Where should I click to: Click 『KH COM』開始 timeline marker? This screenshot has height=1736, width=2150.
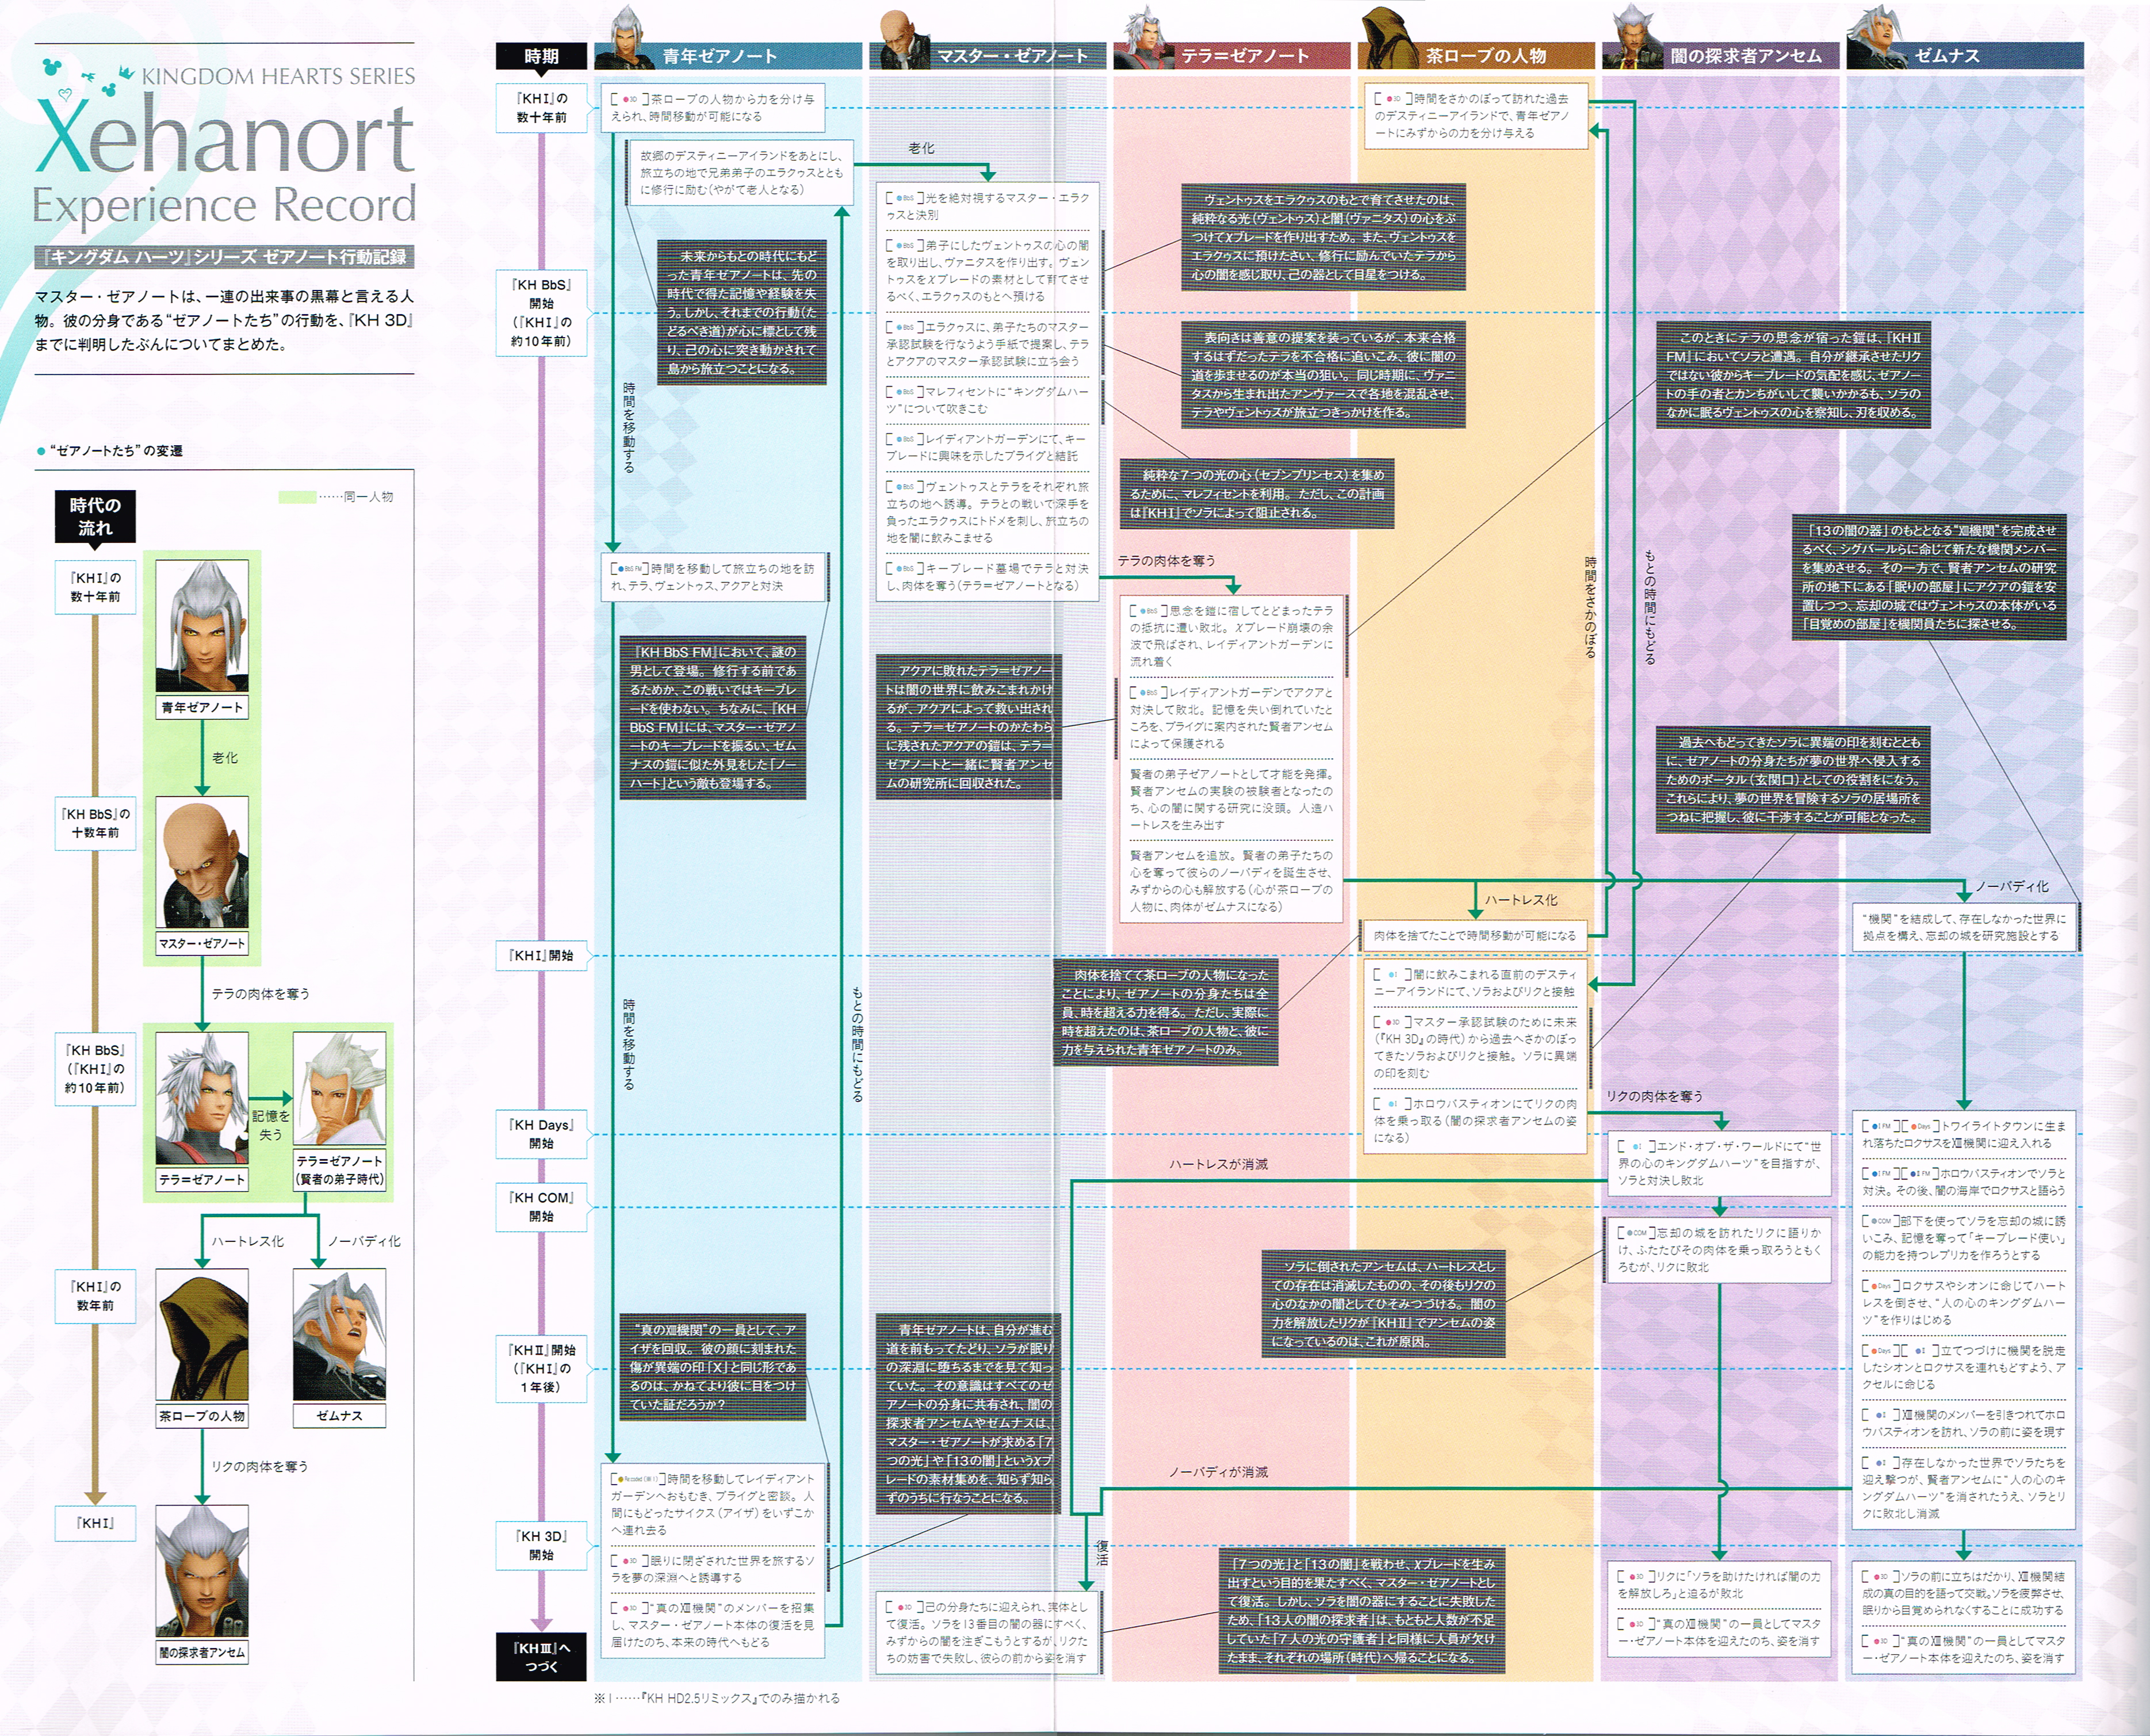coord(541,1207)
